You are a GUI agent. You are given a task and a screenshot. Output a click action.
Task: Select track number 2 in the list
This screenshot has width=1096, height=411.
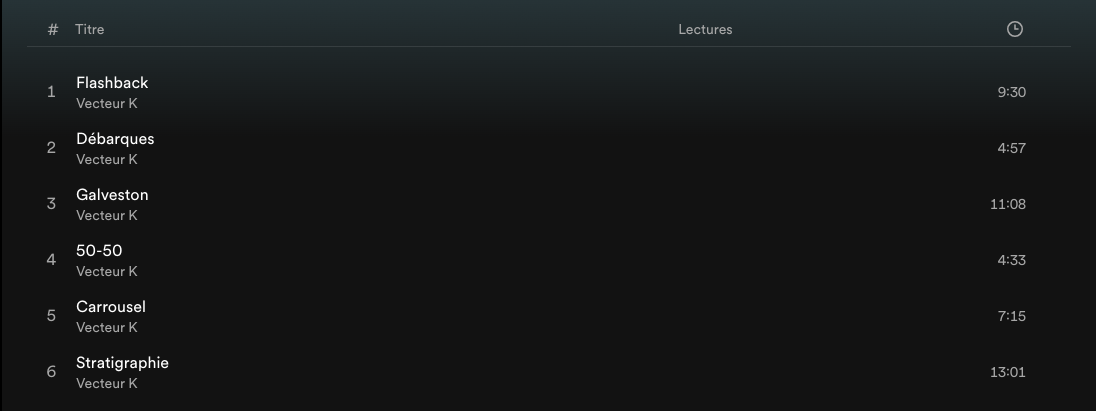[51, 147]
